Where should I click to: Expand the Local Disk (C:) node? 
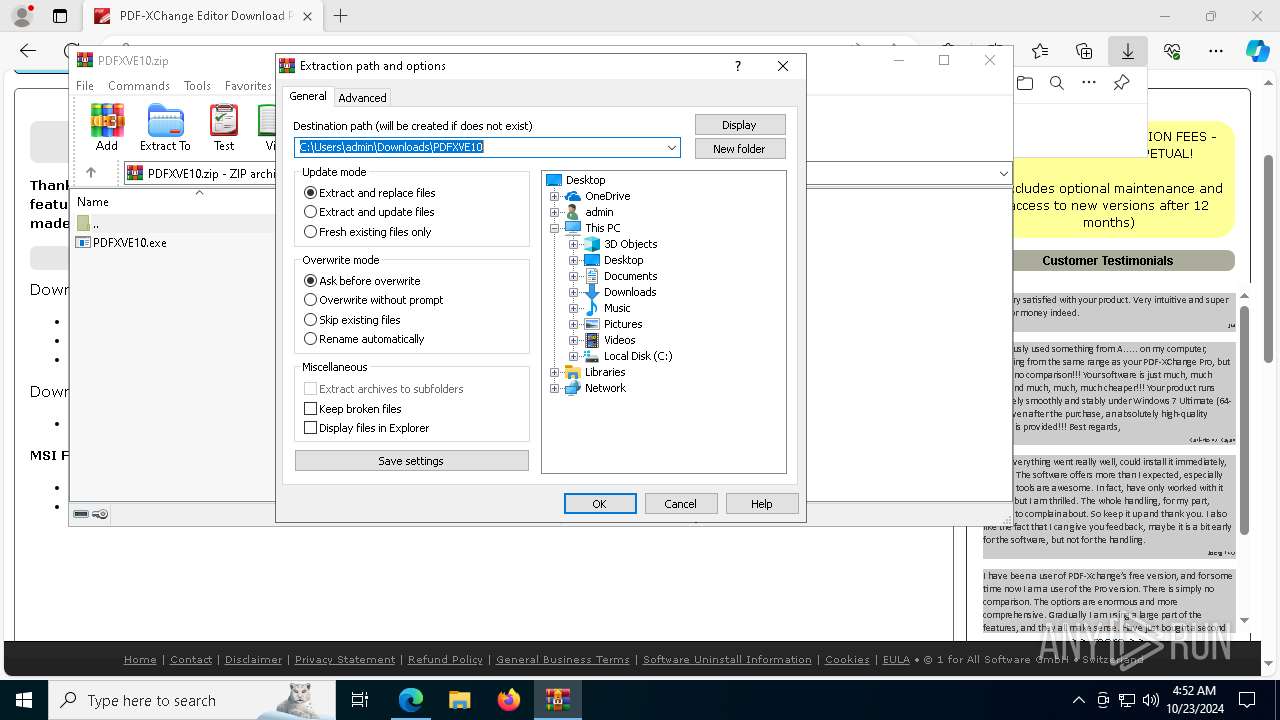tap(573, 356)
